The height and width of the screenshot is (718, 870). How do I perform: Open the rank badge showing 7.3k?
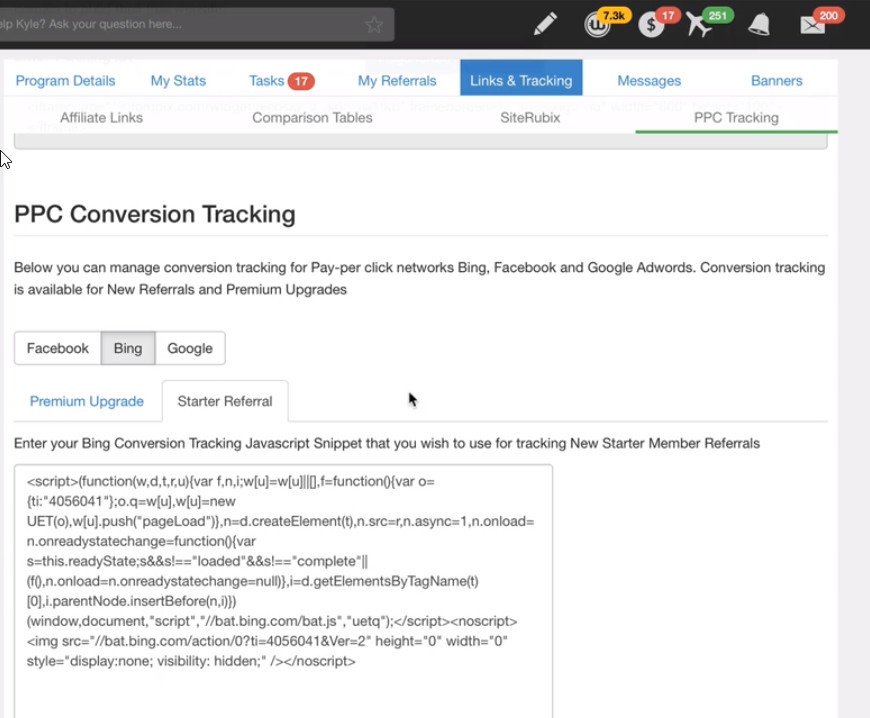click(606, 22)
